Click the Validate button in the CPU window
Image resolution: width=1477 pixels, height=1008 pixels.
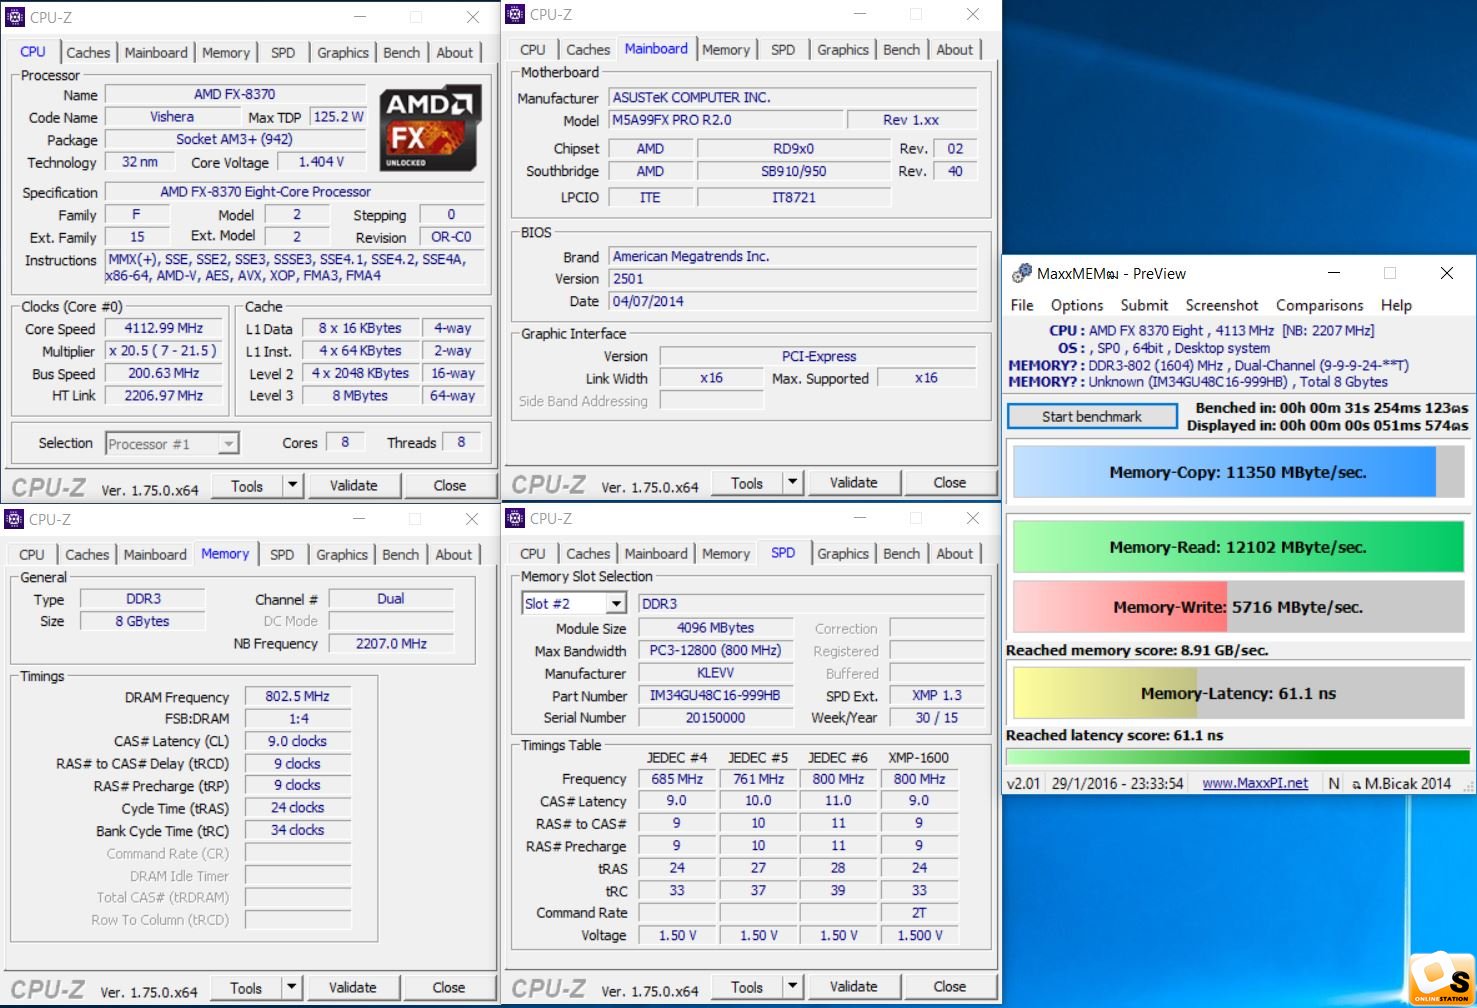[354, 486]
